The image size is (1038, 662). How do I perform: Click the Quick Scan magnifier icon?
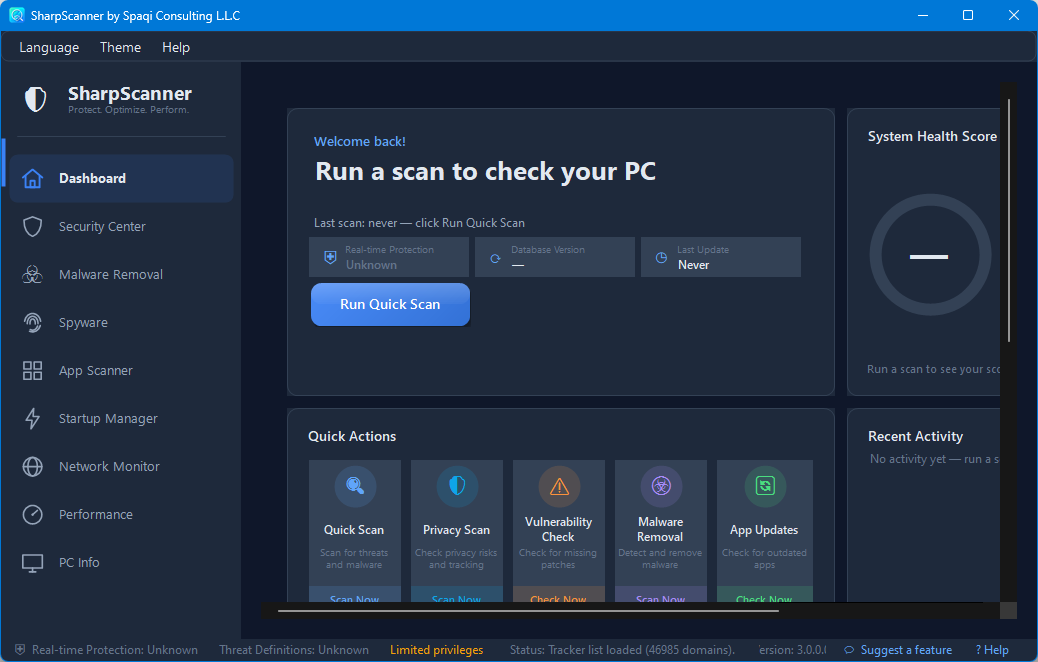pyautogui.click(x=355, y=486)
